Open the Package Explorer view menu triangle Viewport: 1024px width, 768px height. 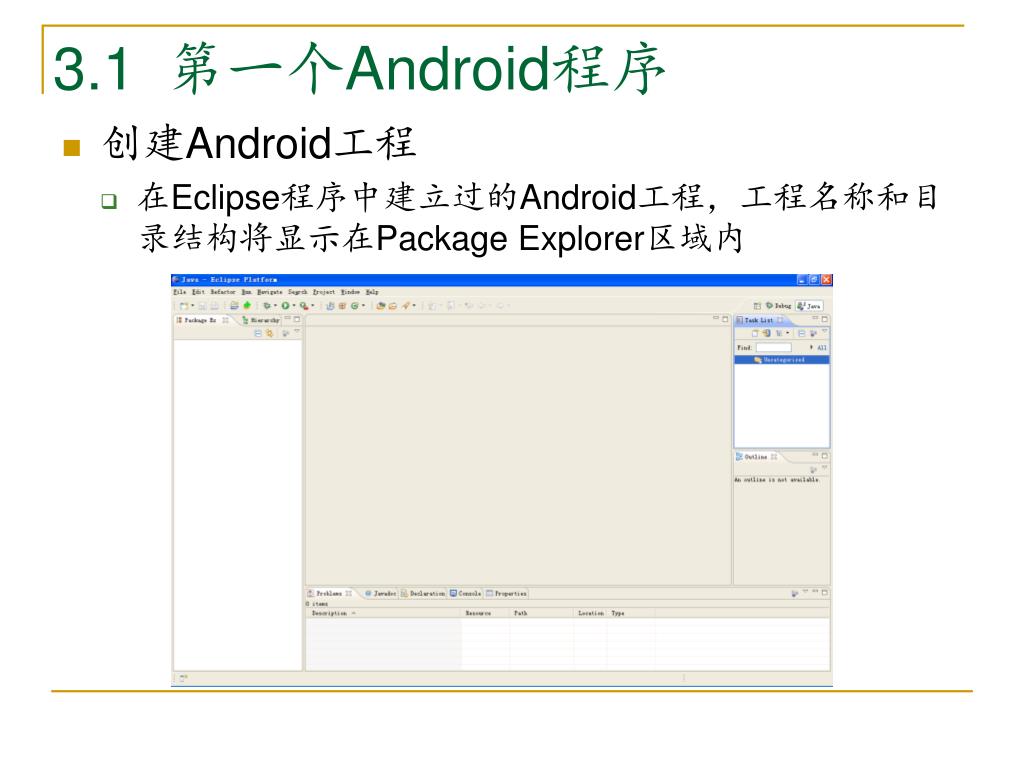[x=297, y=331]
